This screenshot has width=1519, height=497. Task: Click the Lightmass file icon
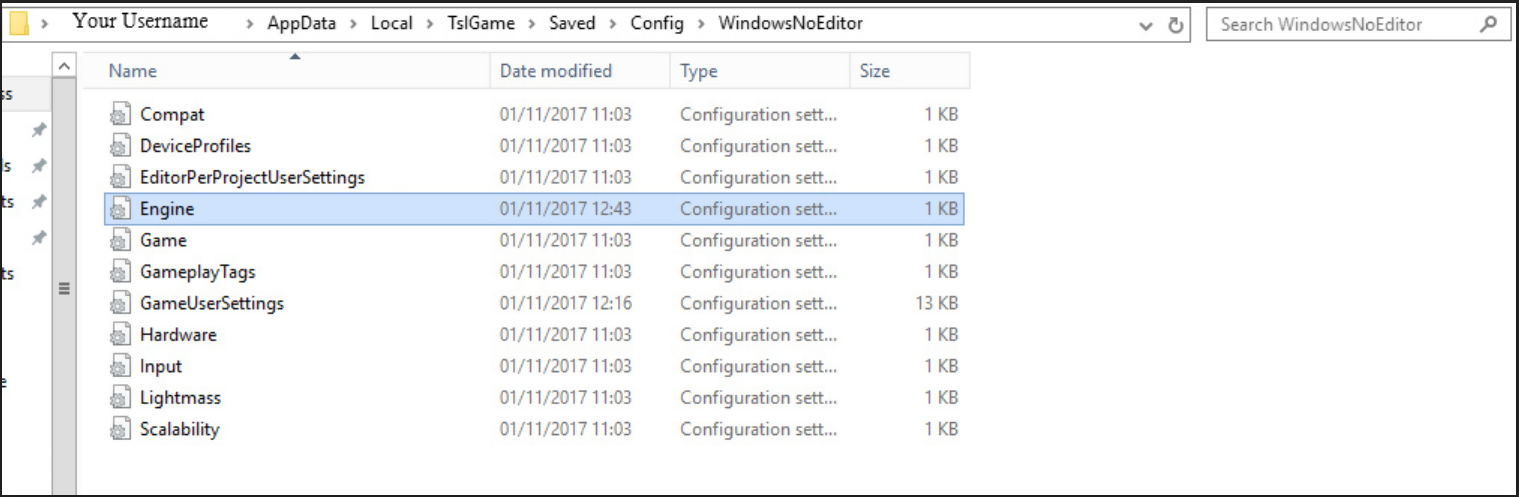(x=120, y=398)
